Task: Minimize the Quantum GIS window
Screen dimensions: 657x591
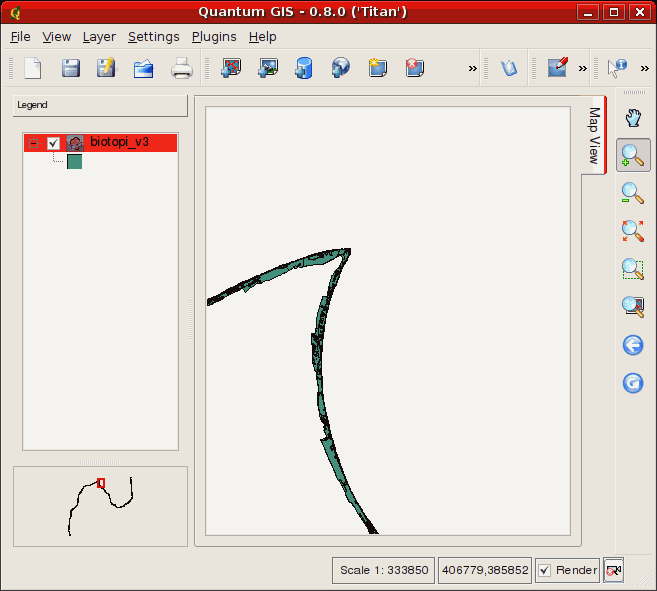Action: coord(587,12)
